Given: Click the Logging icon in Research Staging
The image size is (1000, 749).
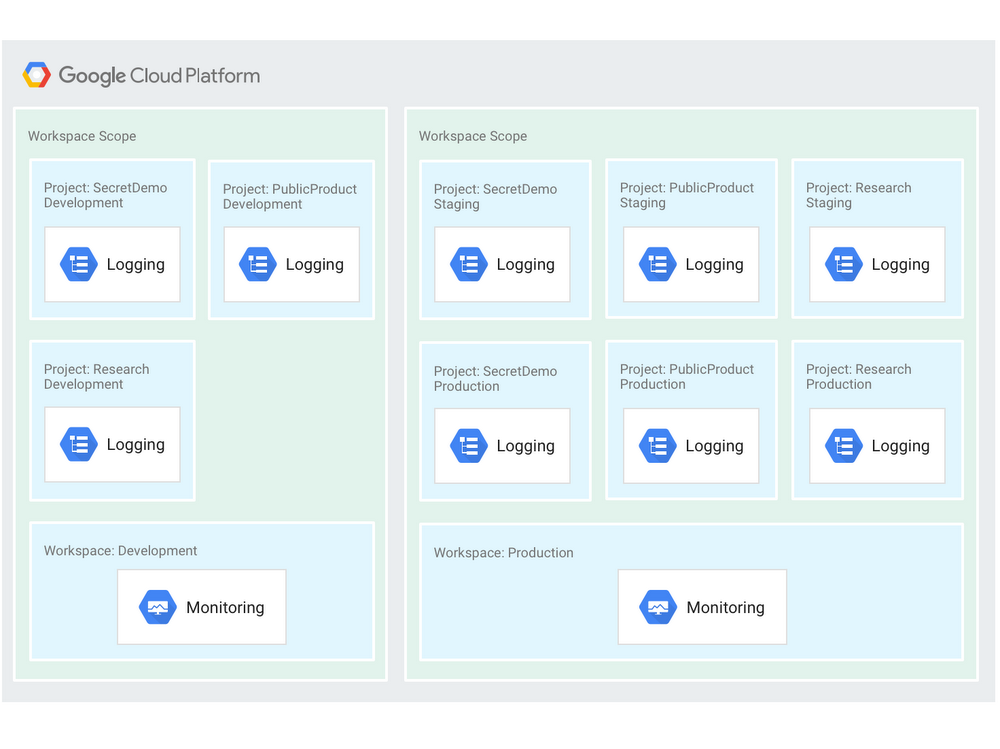Looking at the screenshot, I should click(x=844, y=264).
